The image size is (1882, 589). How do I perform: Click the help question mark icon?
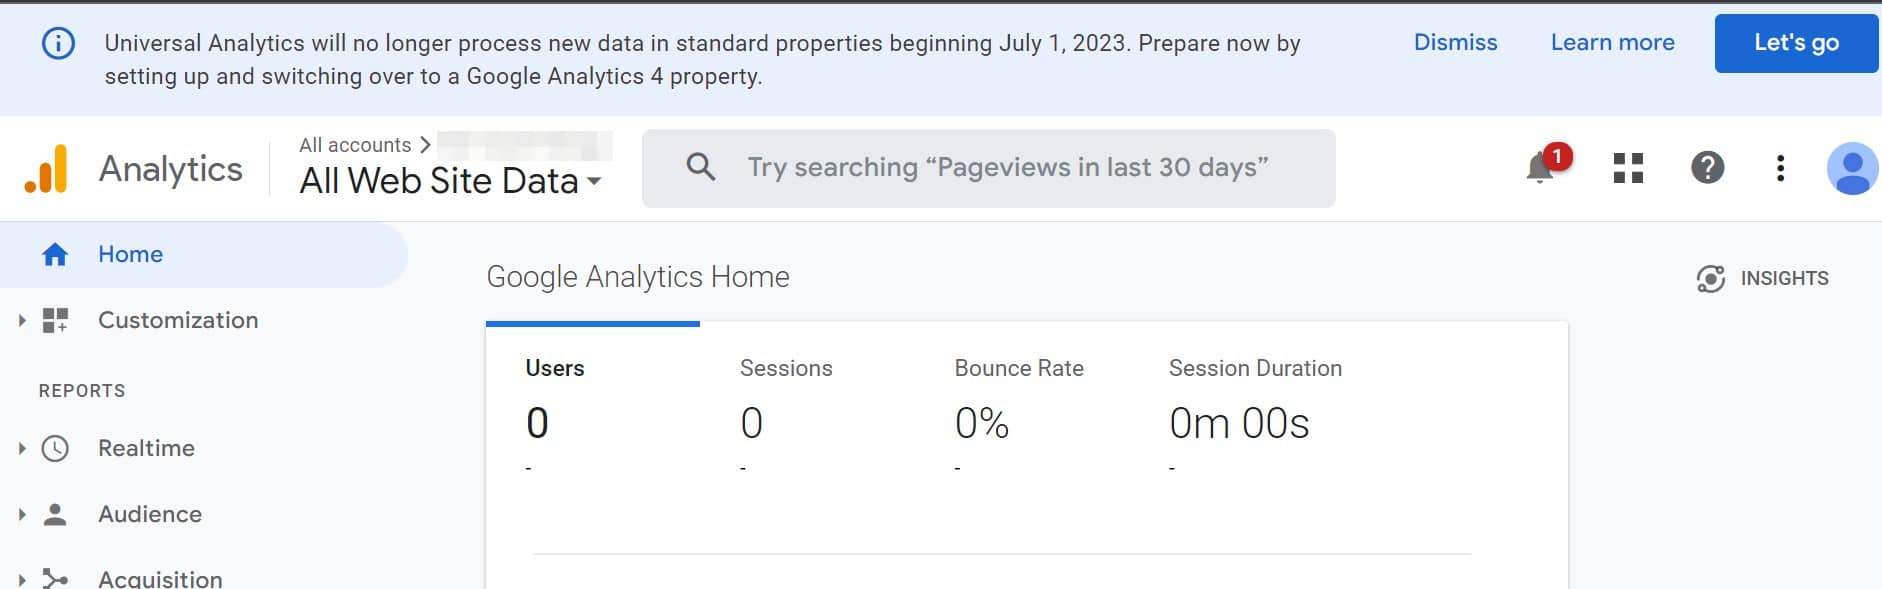click(x=1707, y=167)
